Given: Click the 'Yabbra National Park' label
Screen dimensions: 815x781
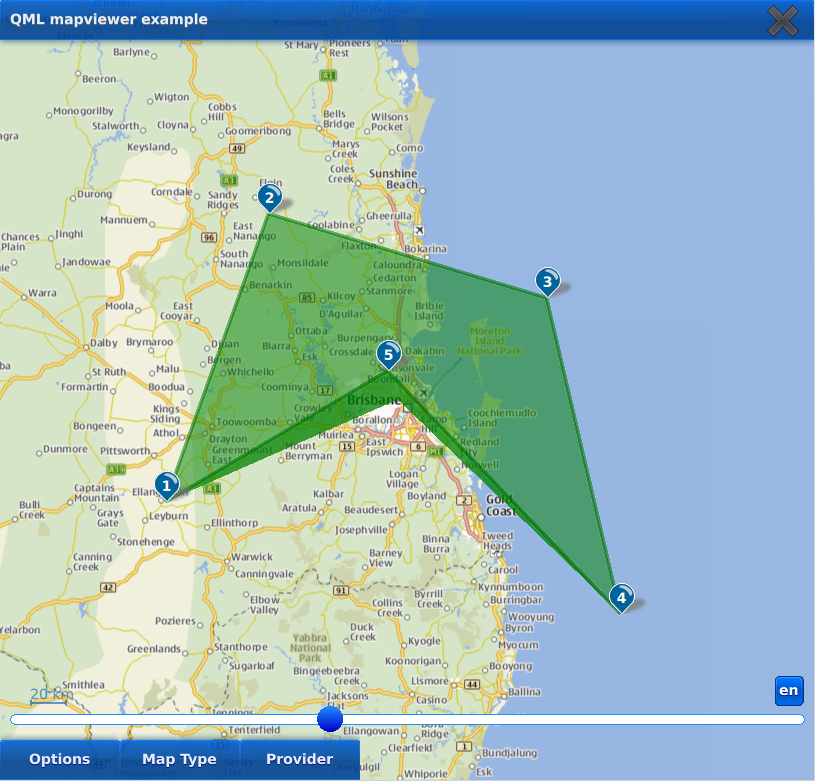Looking at the screenshot, I should [x=310, y=647].
